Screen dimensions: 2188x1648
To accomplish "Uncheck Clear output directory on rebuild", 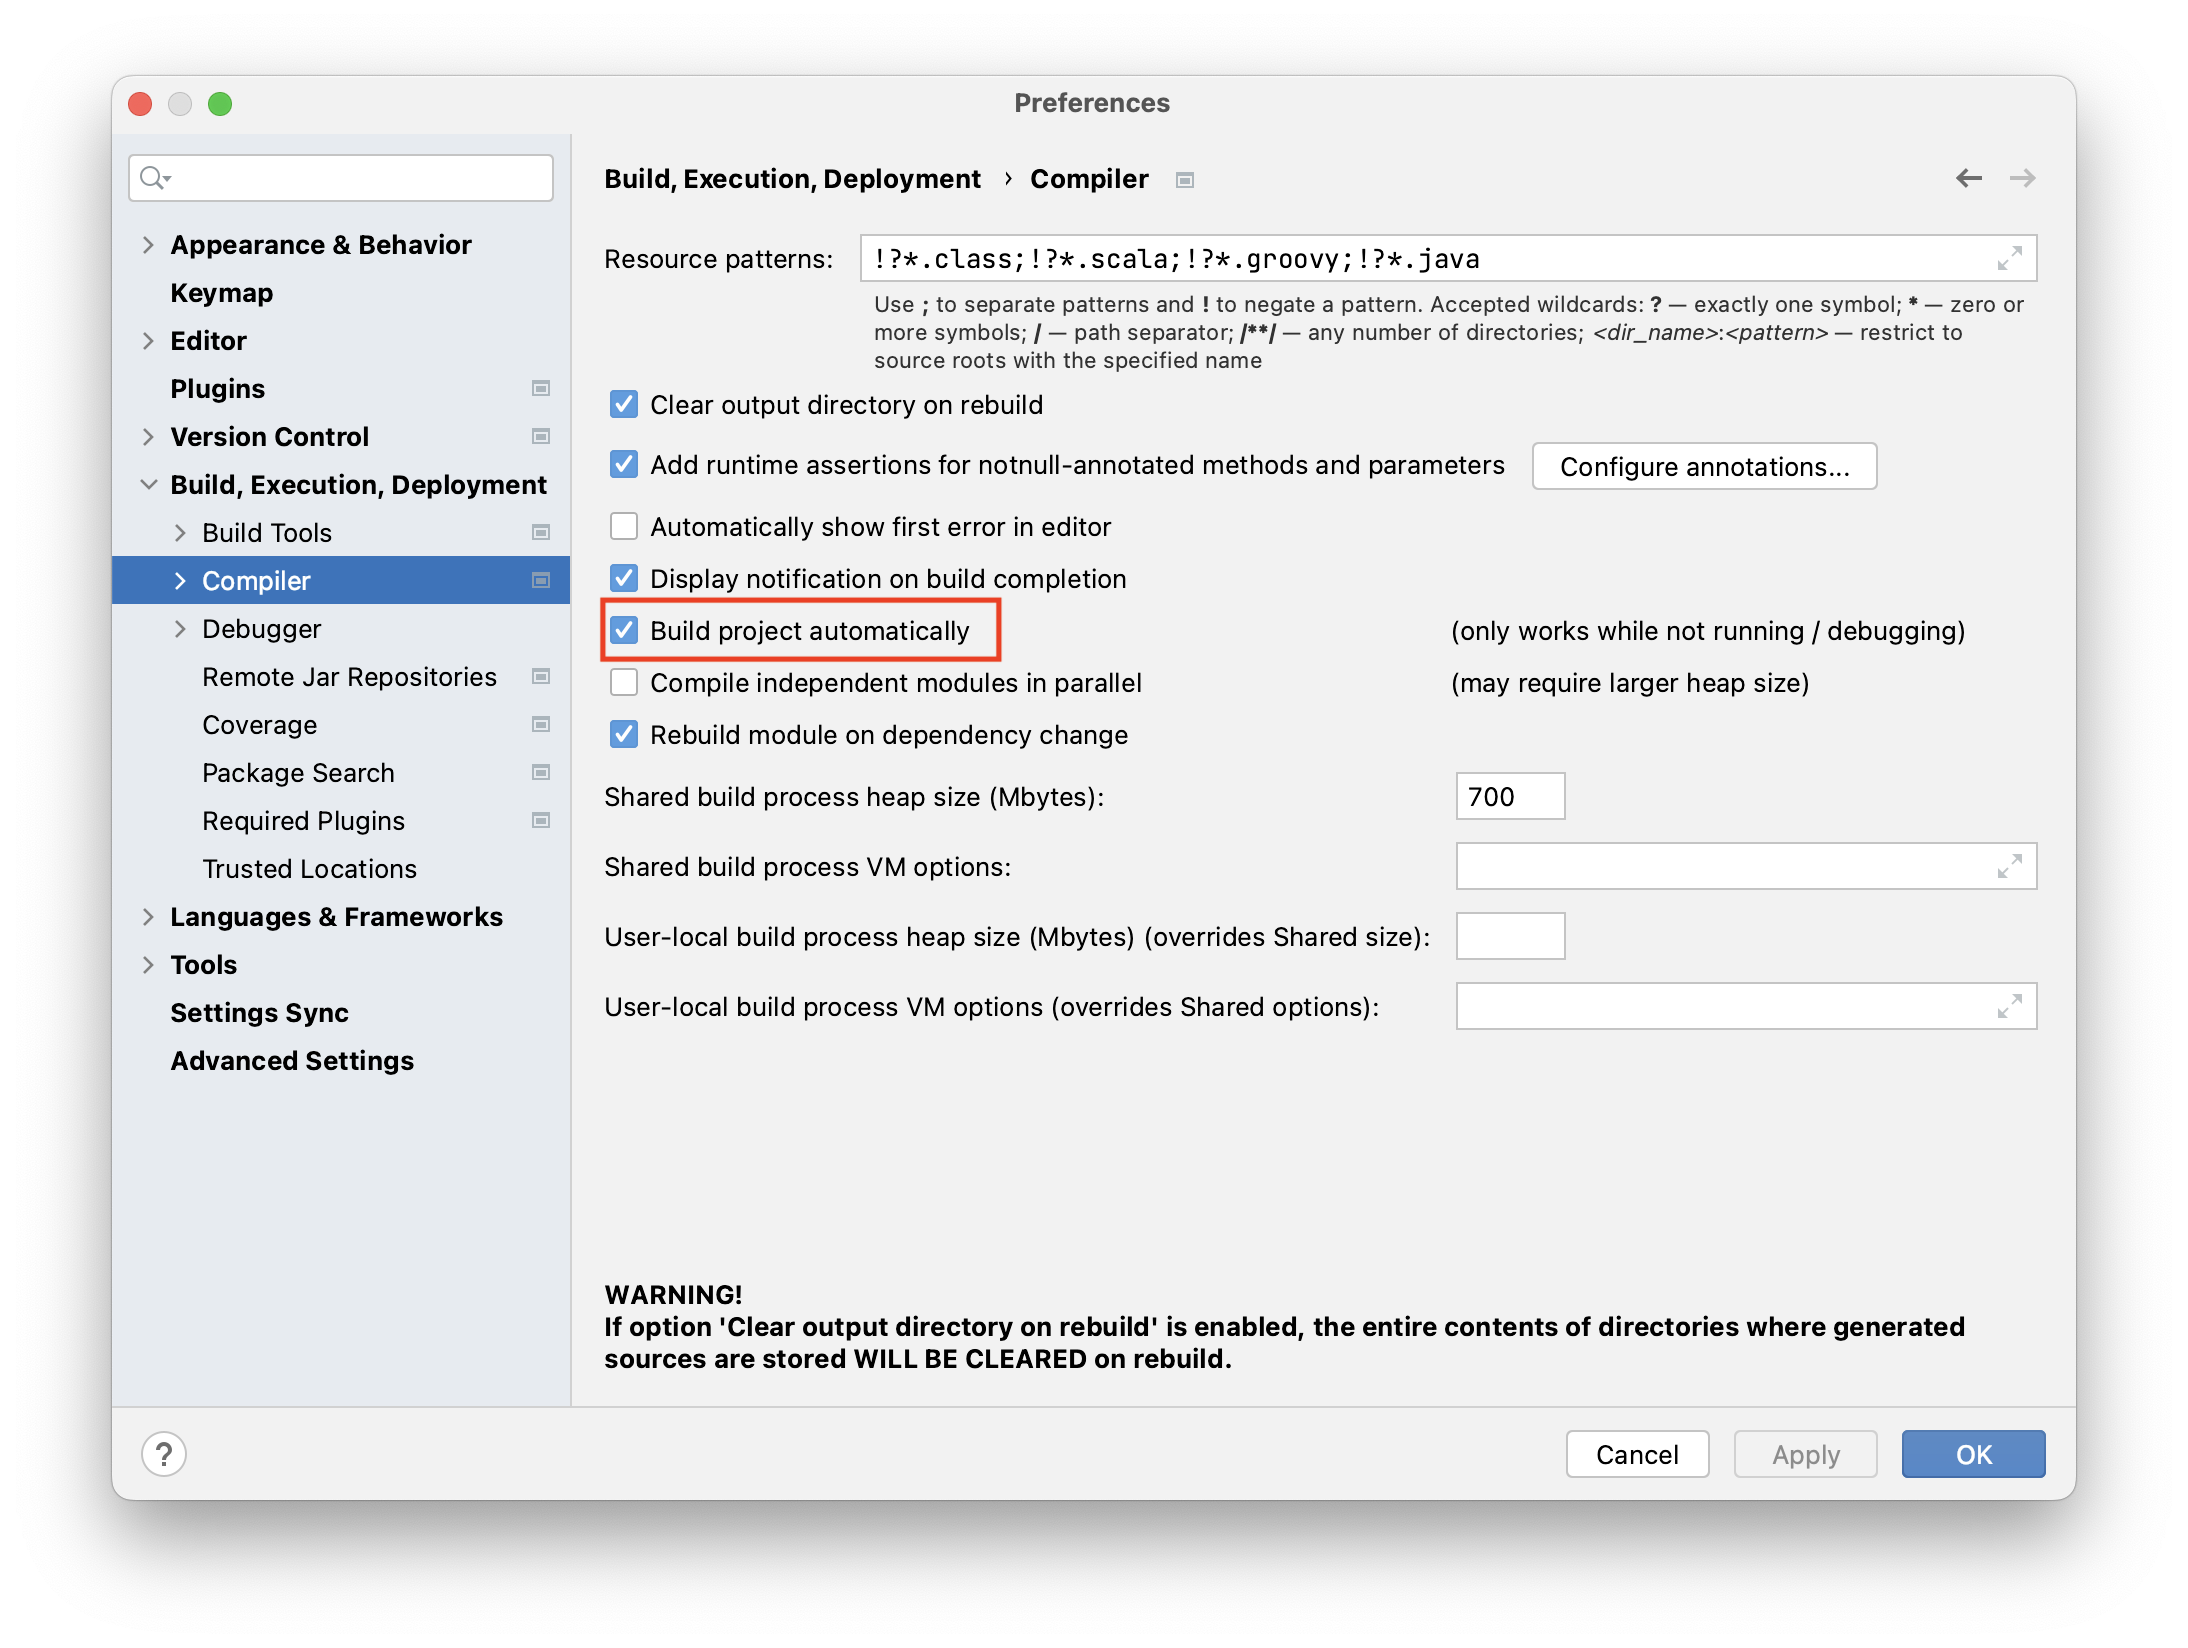I will click(x=624, y=405).
